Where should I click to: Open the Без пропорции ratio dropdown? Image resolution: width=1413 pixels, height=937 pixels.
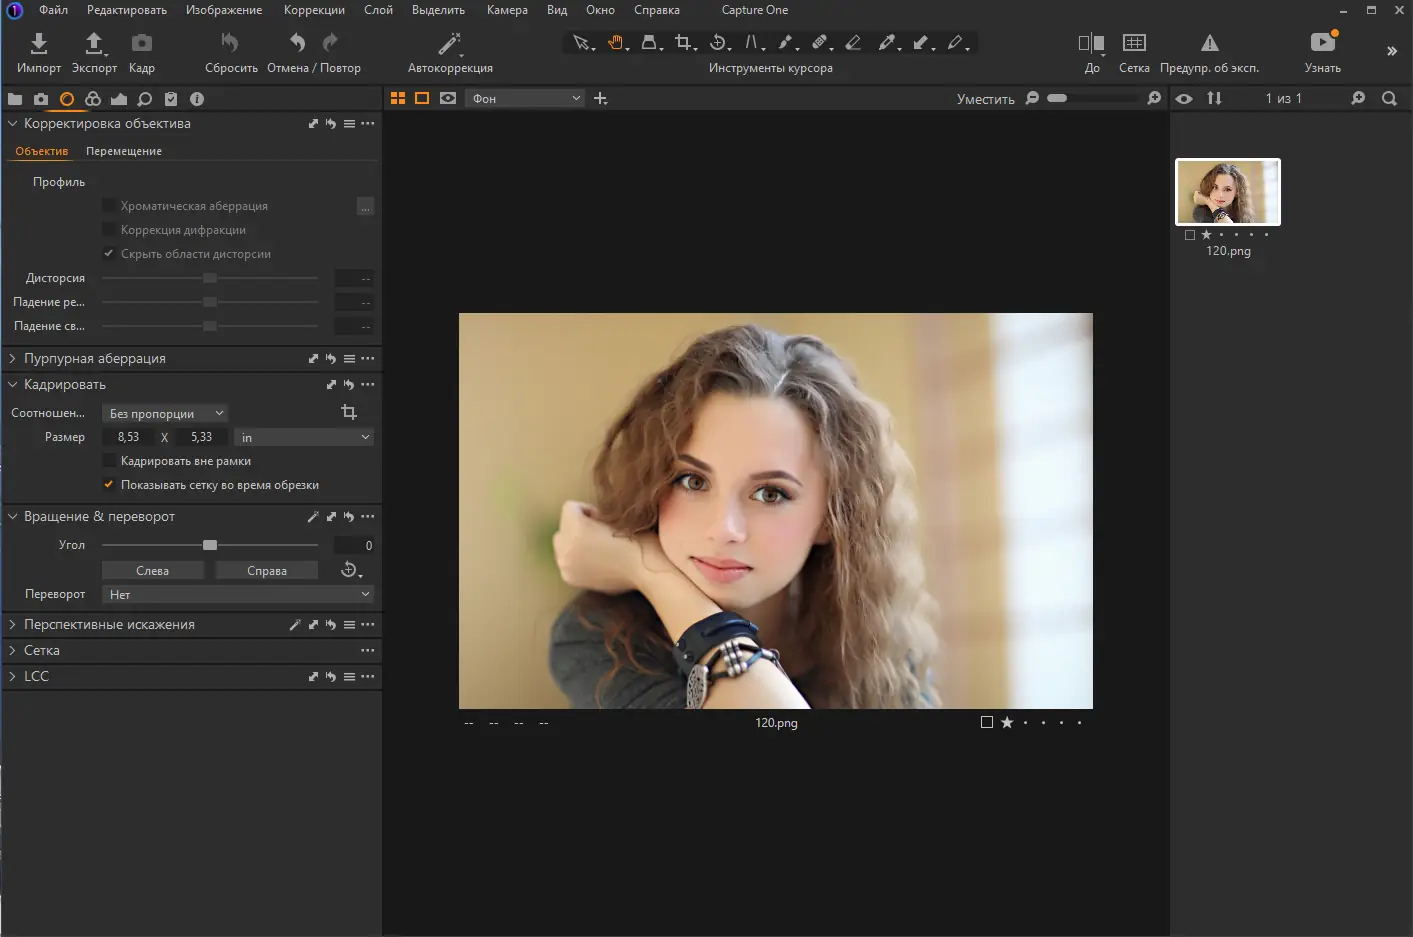coord(164,412)
